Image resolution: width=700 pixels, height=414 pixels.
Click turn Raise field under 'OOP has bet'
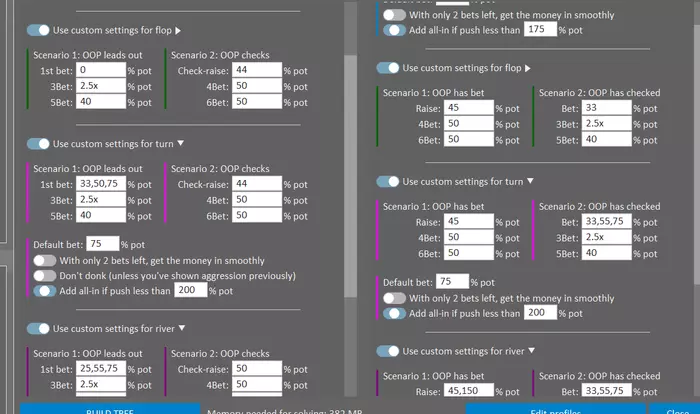469,221
